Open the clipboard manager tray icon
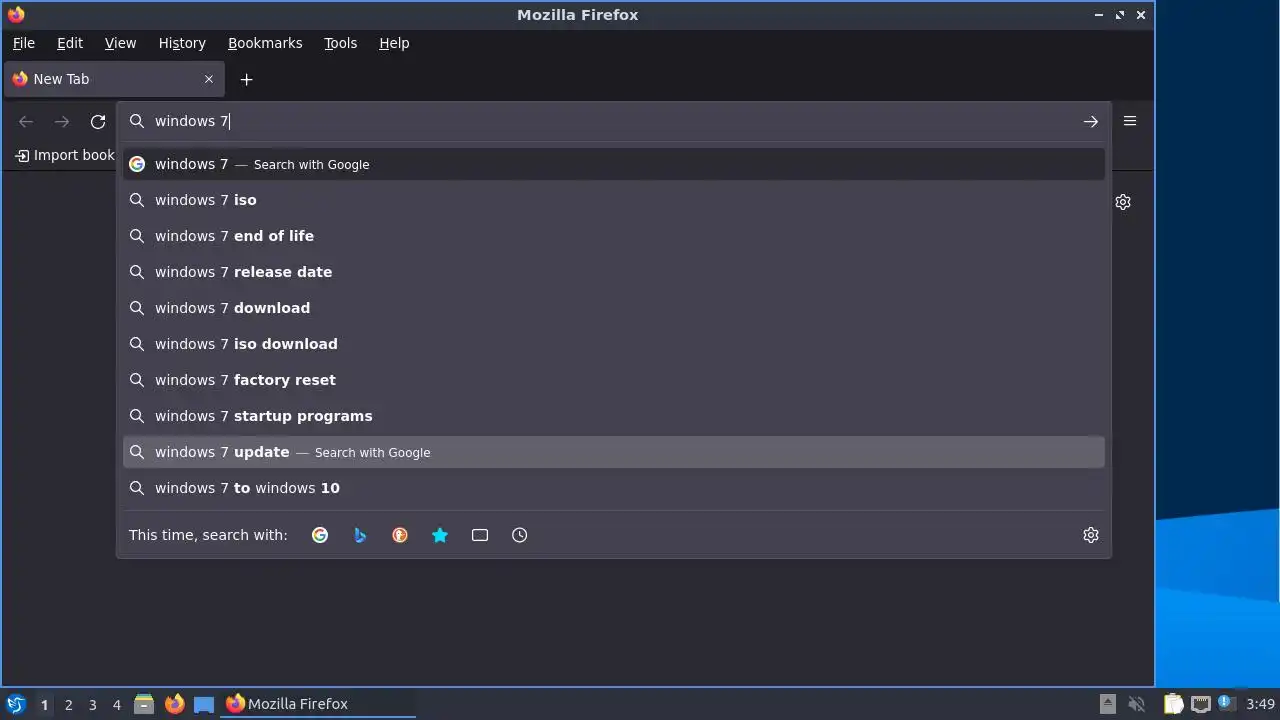 coord(1173,704)
